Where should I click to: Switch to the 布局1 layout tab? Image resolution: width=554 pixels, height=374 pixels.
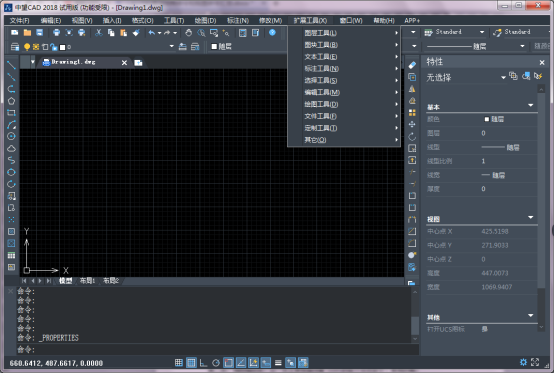click(x=87, y=281)
